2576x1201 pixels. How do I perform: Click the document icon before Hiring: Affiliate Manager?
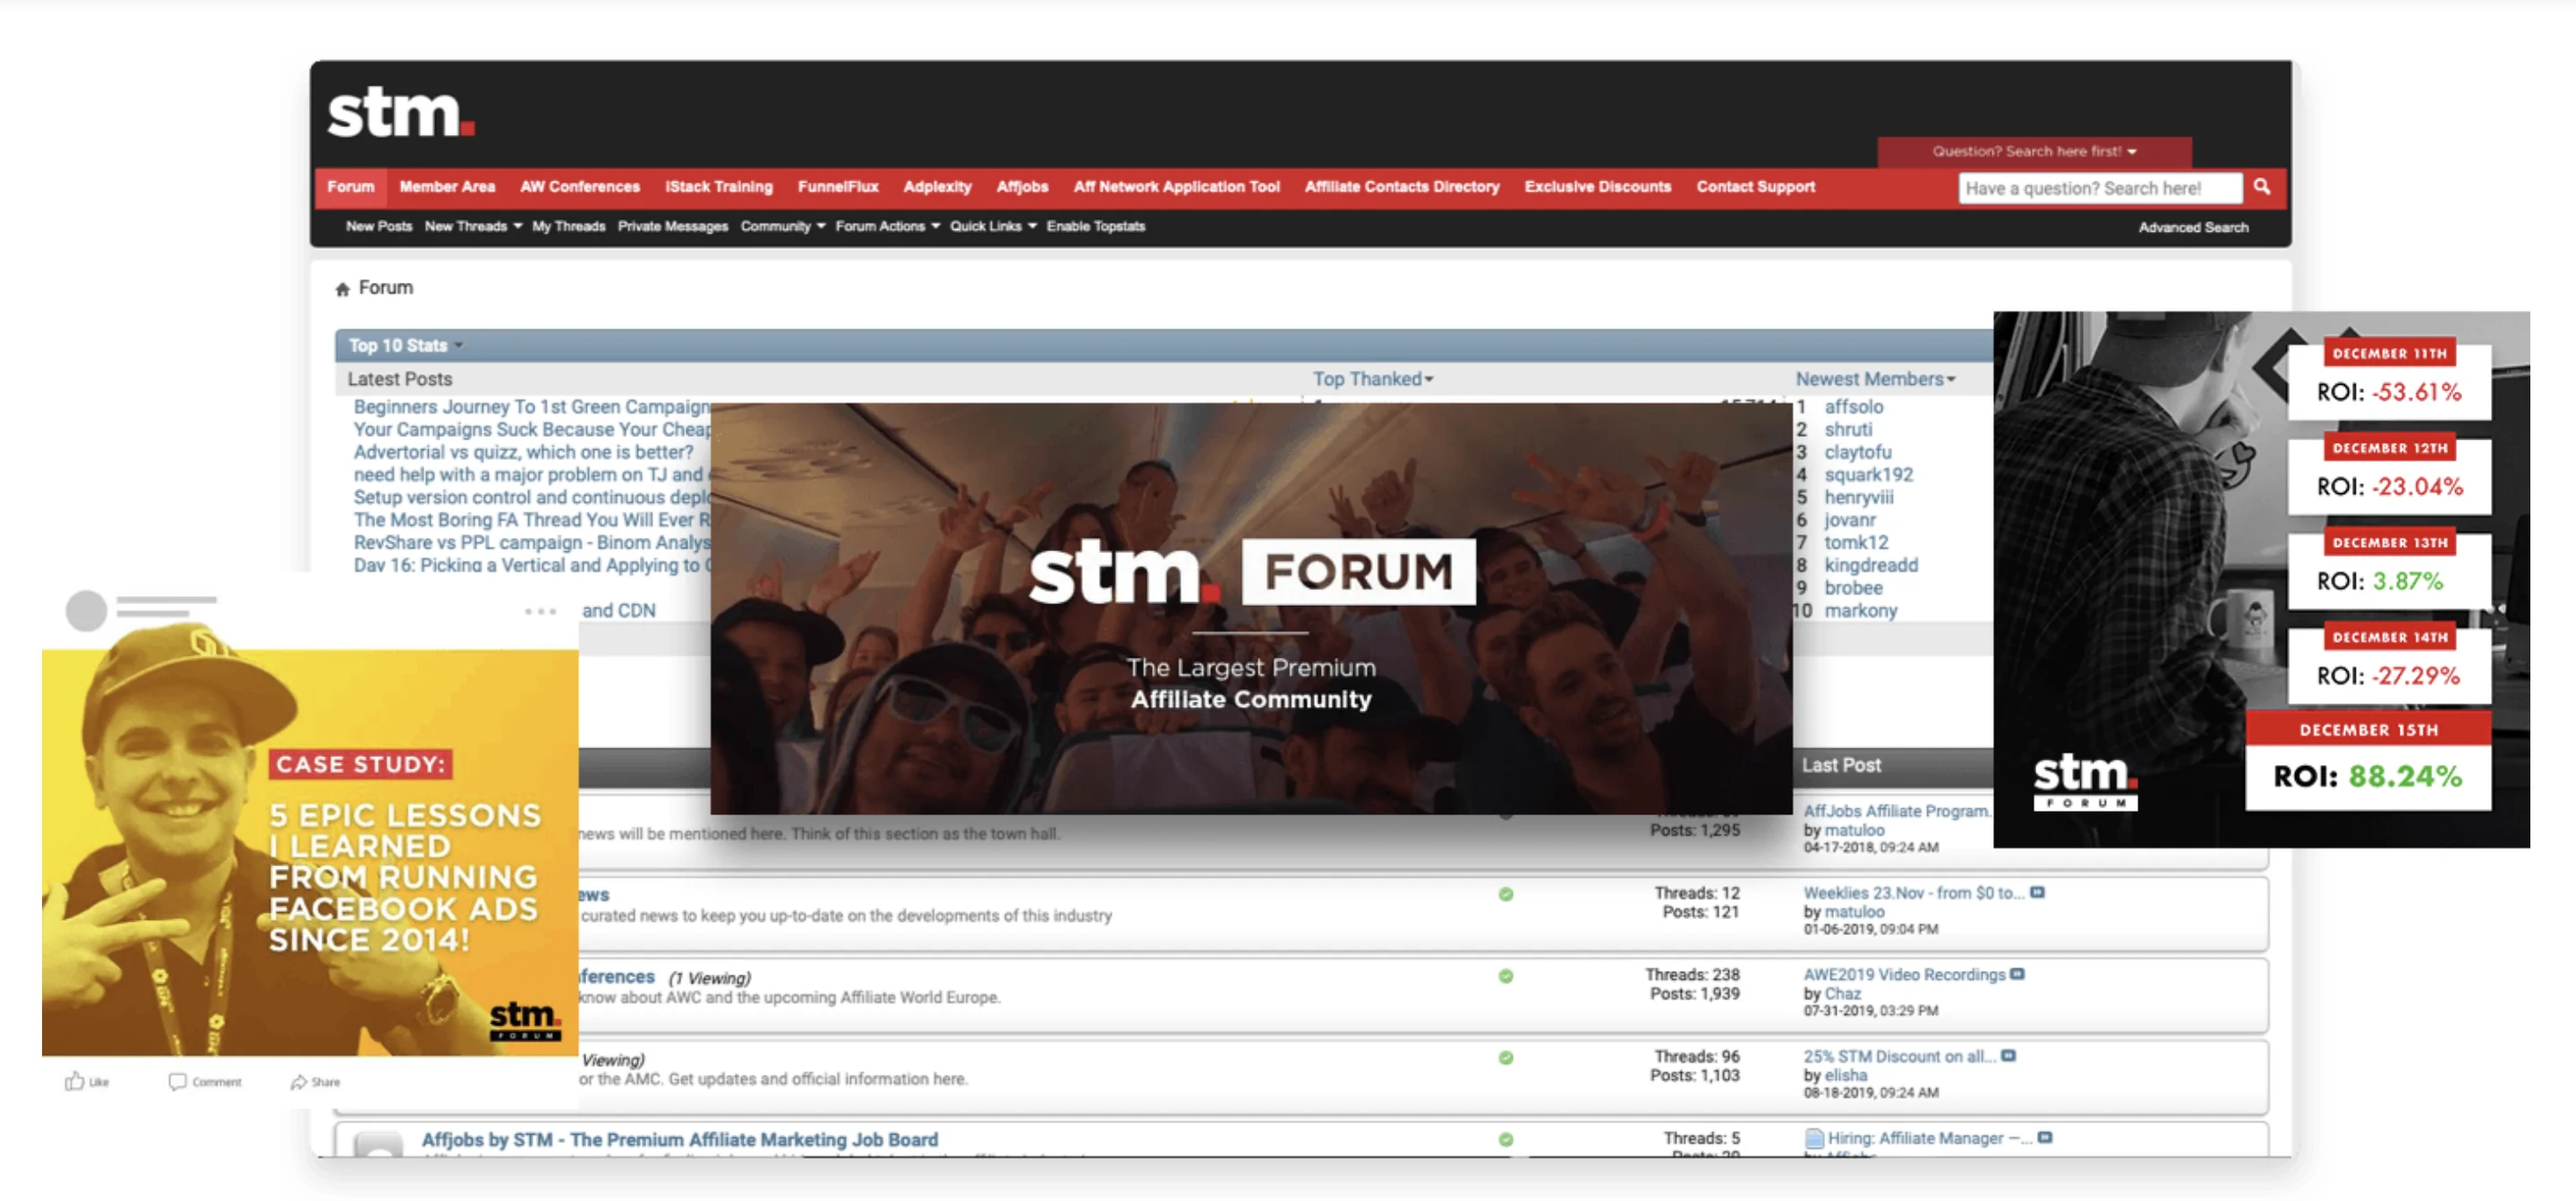coord(1814,1138)
